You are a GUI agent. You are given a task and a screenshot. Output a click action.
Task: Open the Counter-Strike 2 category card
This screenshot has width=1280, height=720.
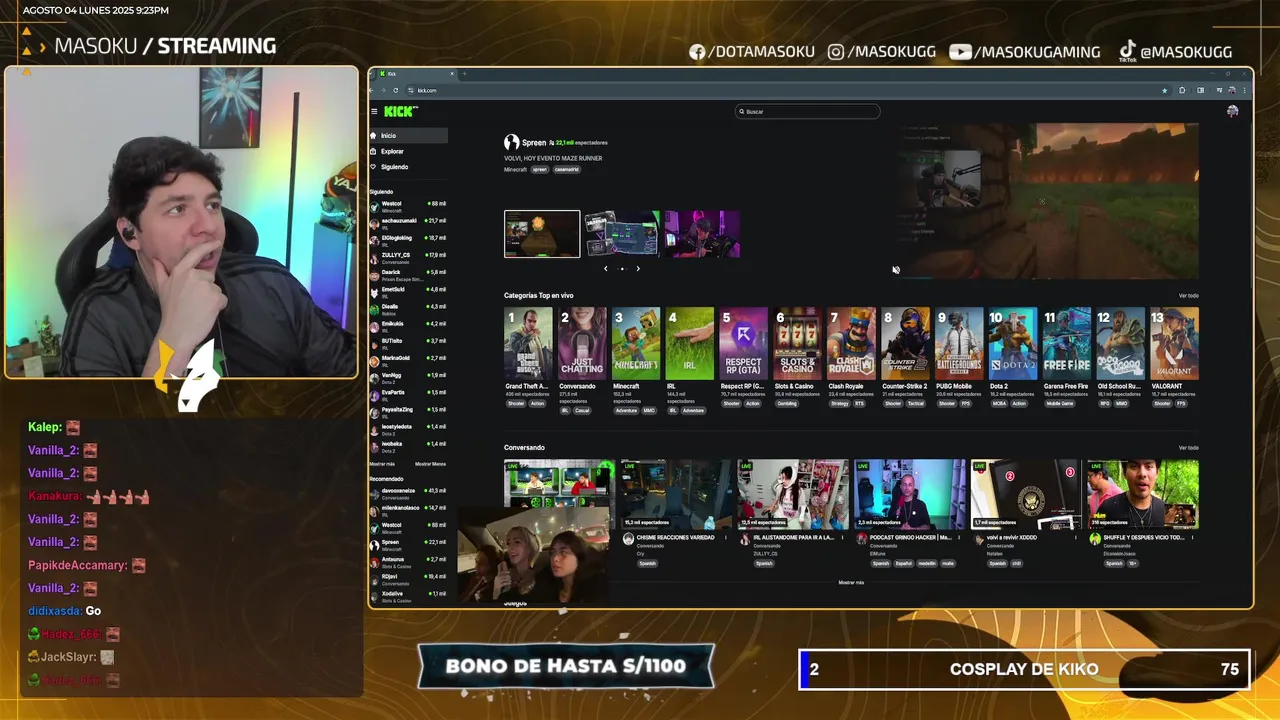click(x=906, y=344)
